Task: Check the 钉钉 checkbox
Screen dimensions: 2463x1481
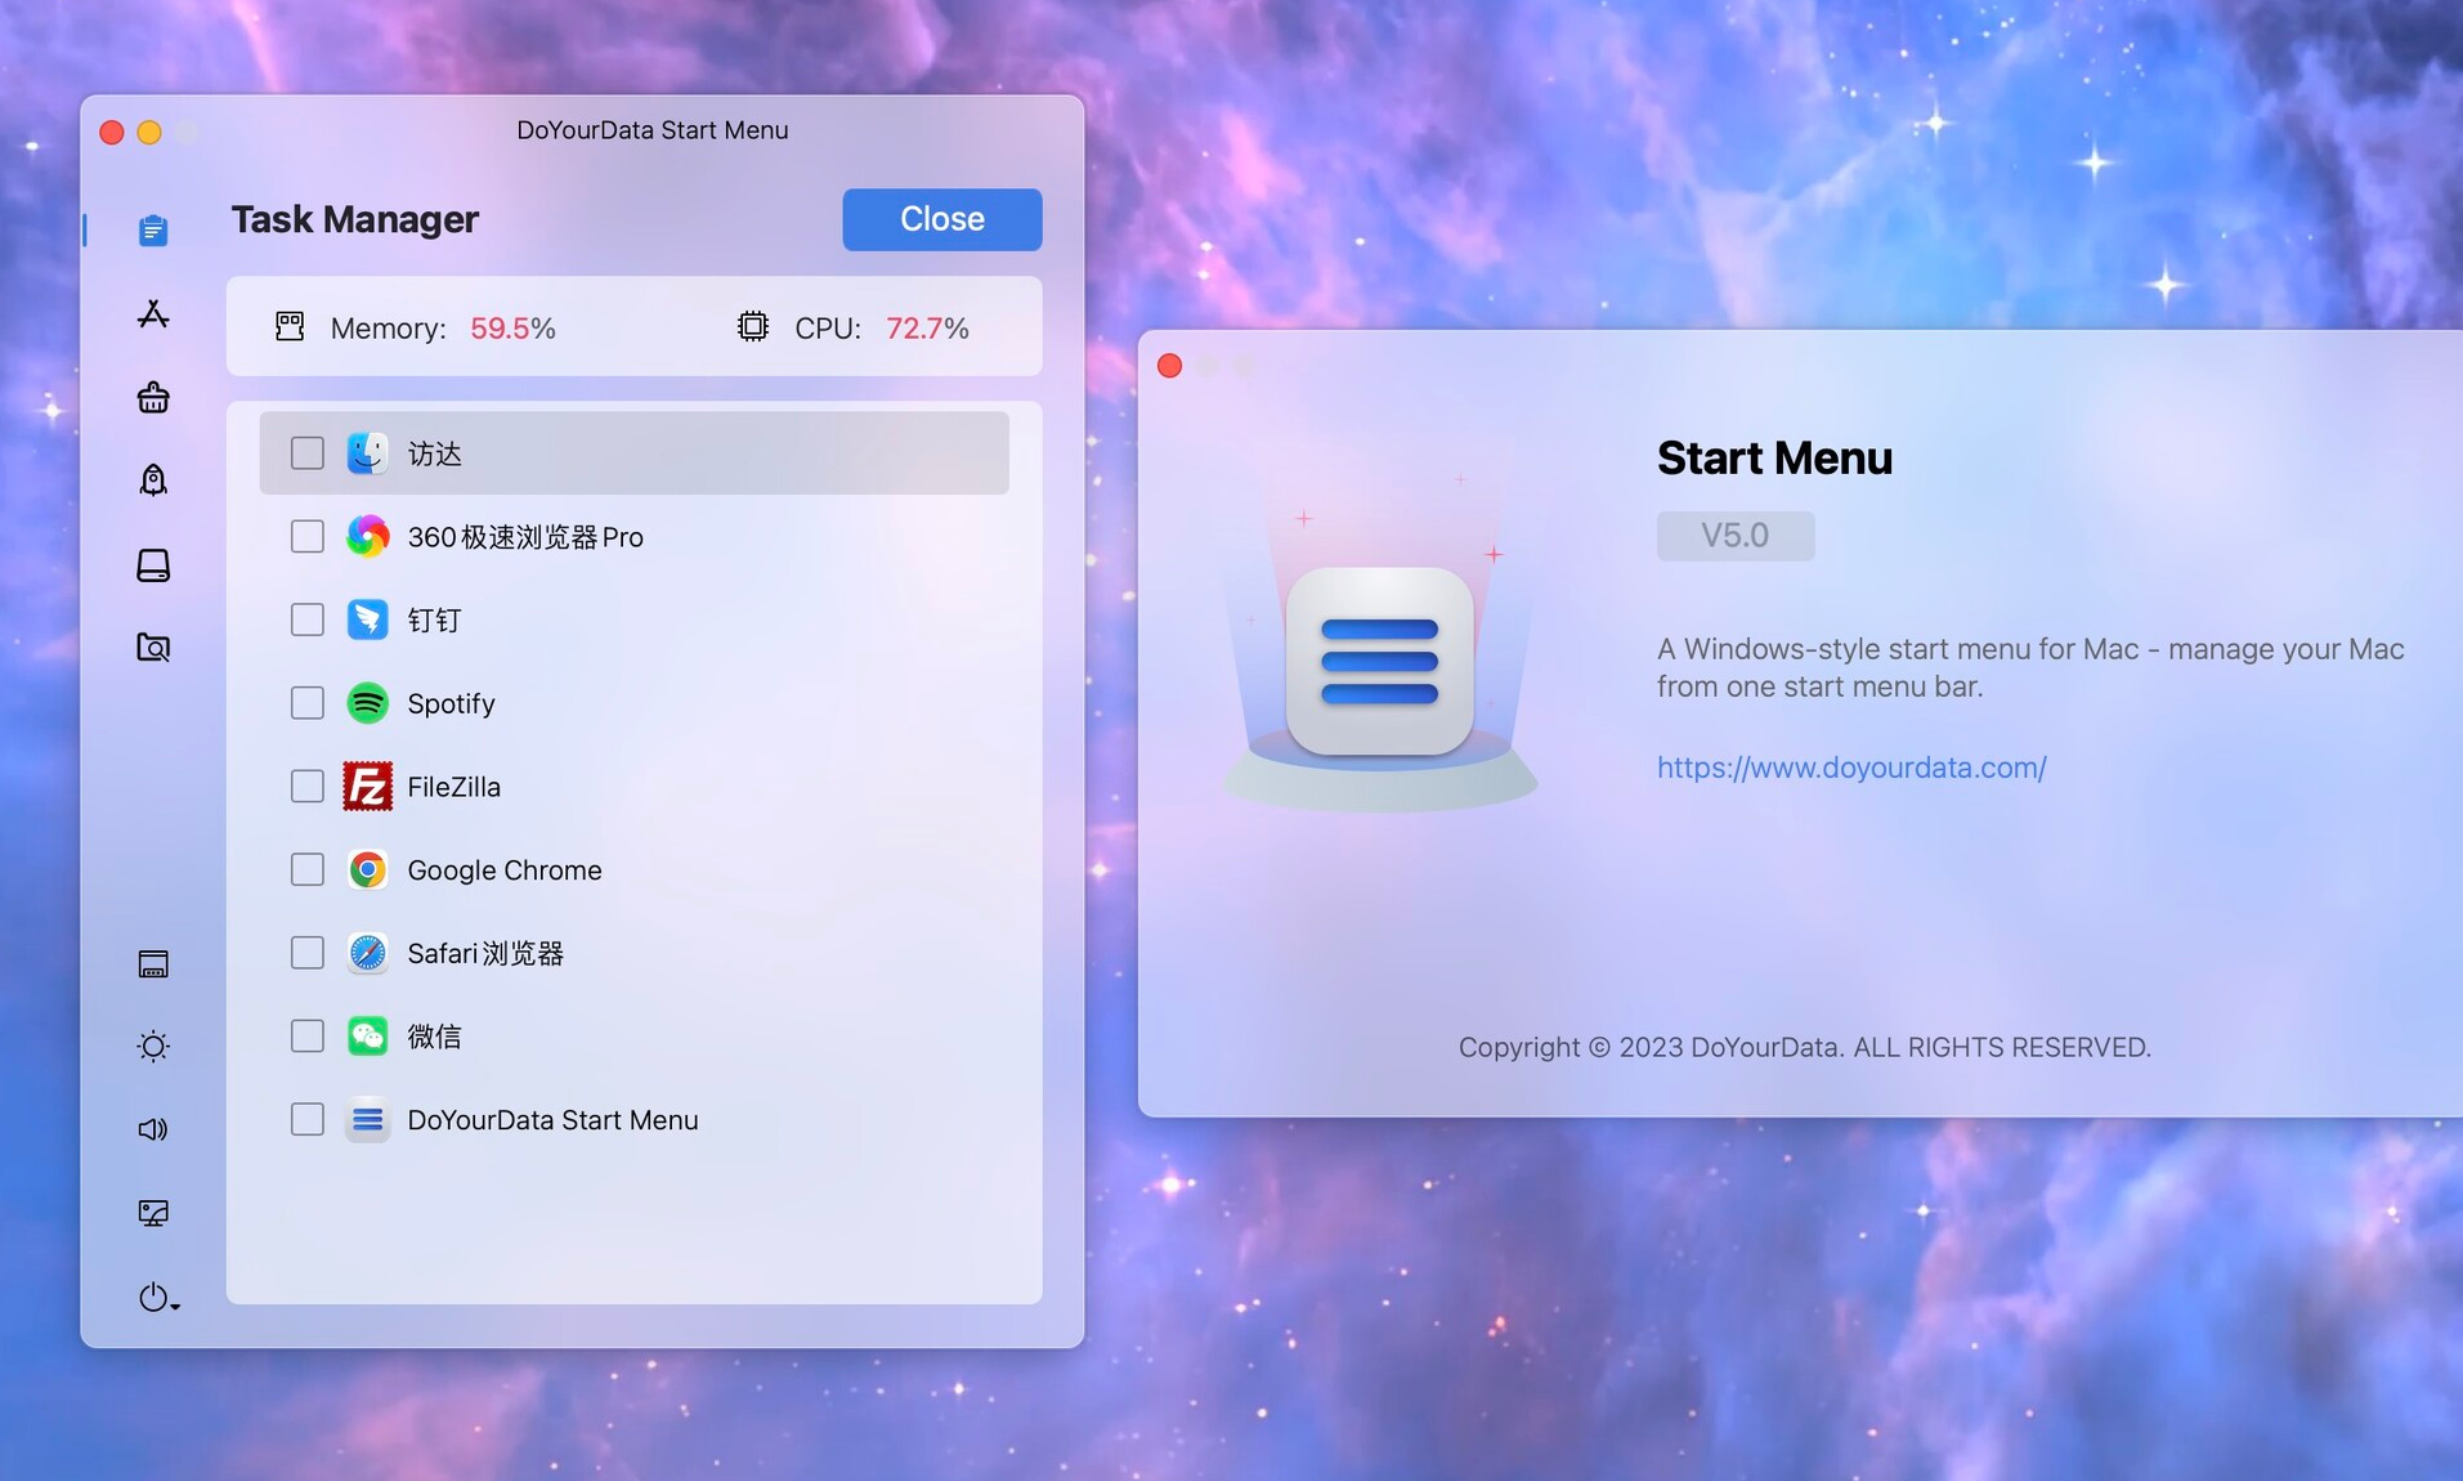Action: tap(307, 620)
